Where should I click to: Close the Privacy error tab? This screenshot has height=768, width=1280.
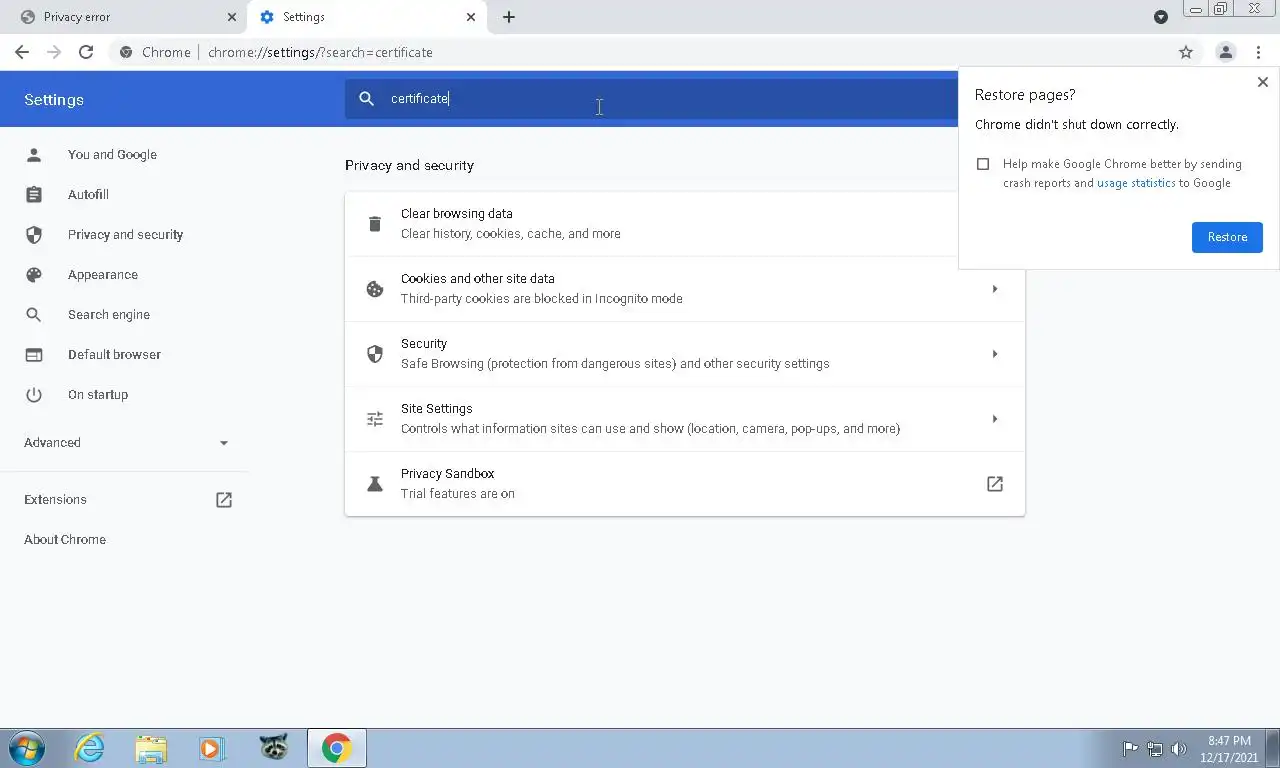click(x=231, y=17)
